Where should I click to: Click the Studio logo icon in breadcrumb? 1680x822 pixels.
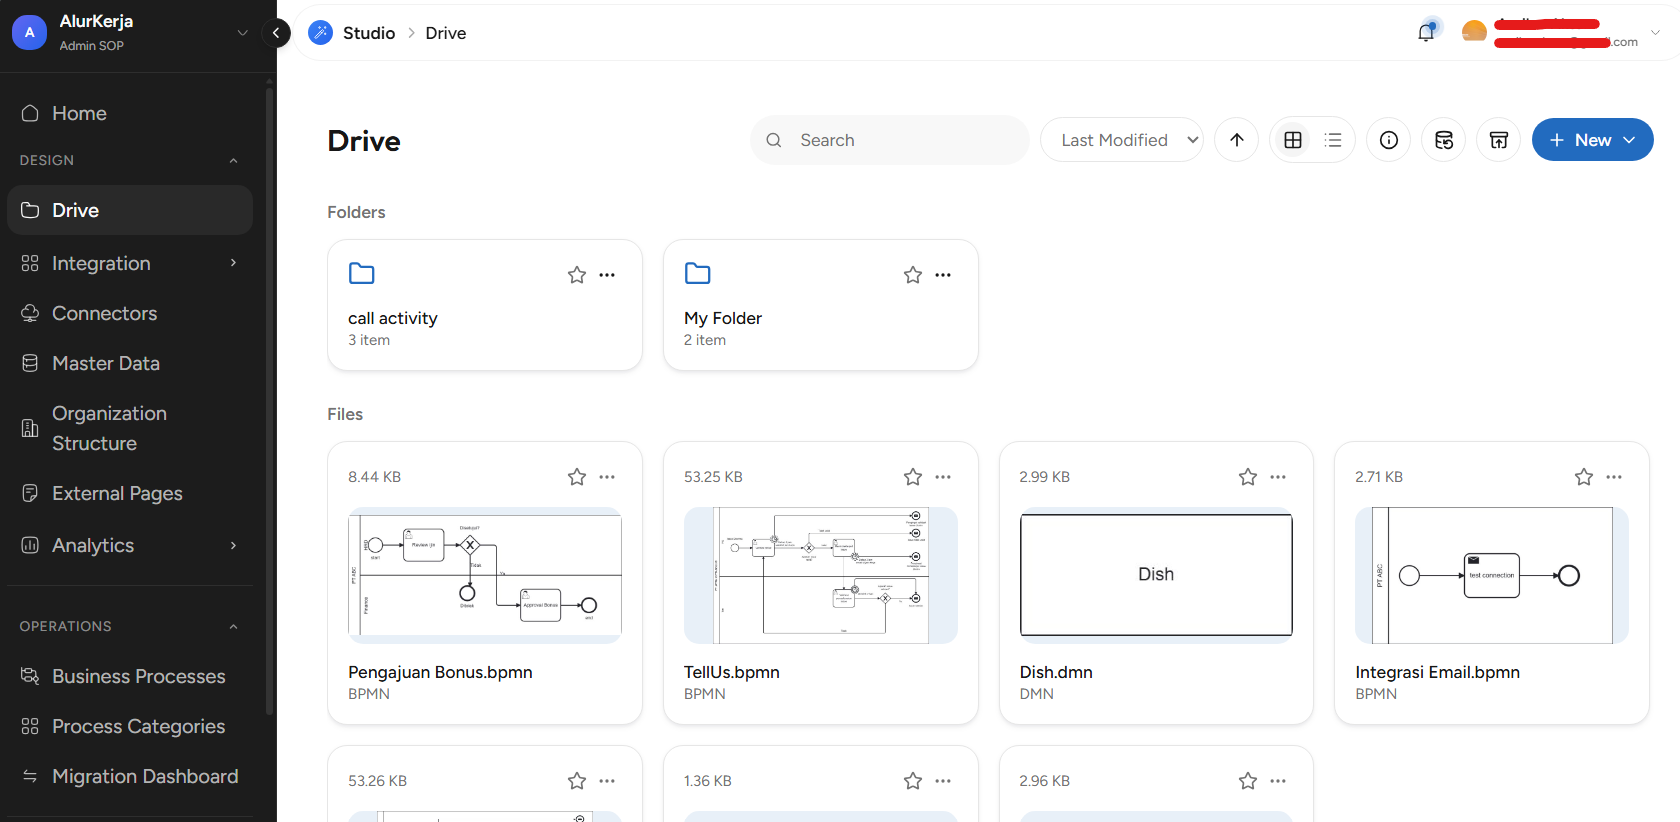click(320, 33)
